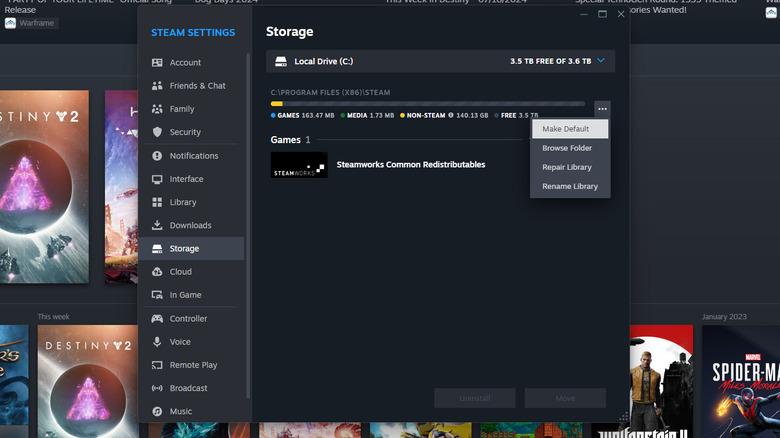Viewport: 780px width, 438px height.
Task: Maximize the Steam Settings window
Action: (x=602, y=14)
